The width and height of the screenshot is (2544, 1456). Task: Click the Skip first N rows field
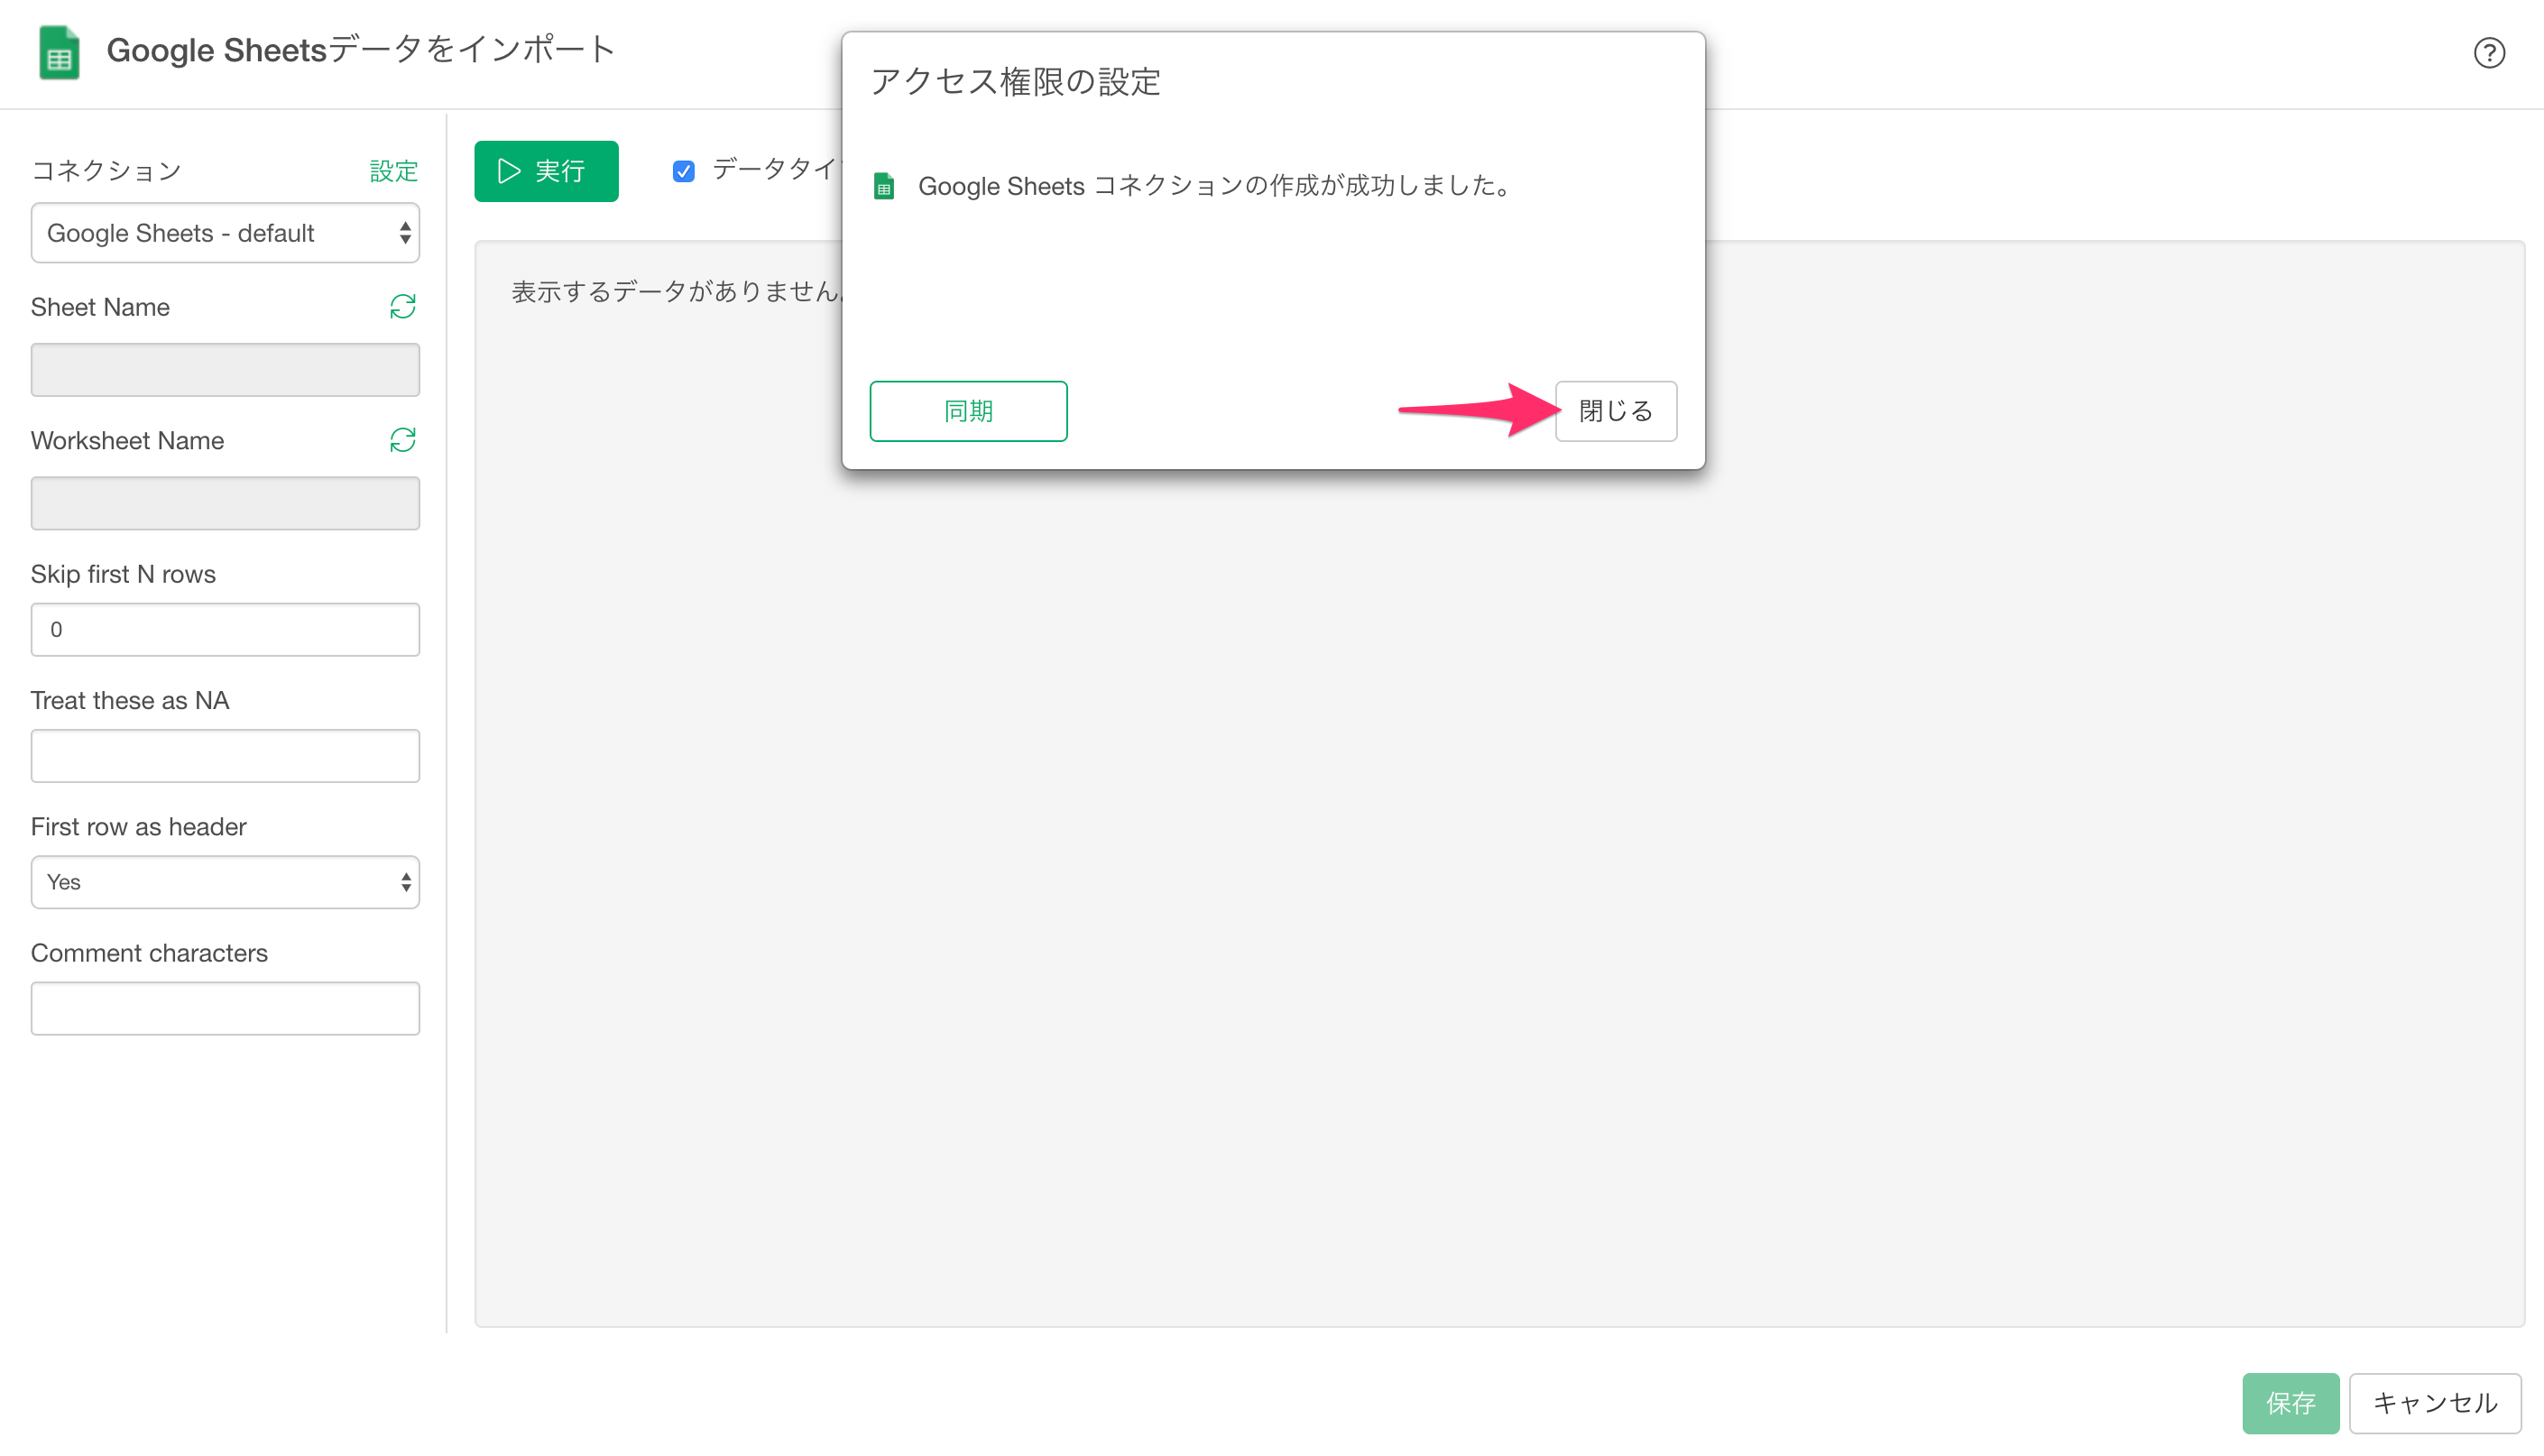coord(225,629)
